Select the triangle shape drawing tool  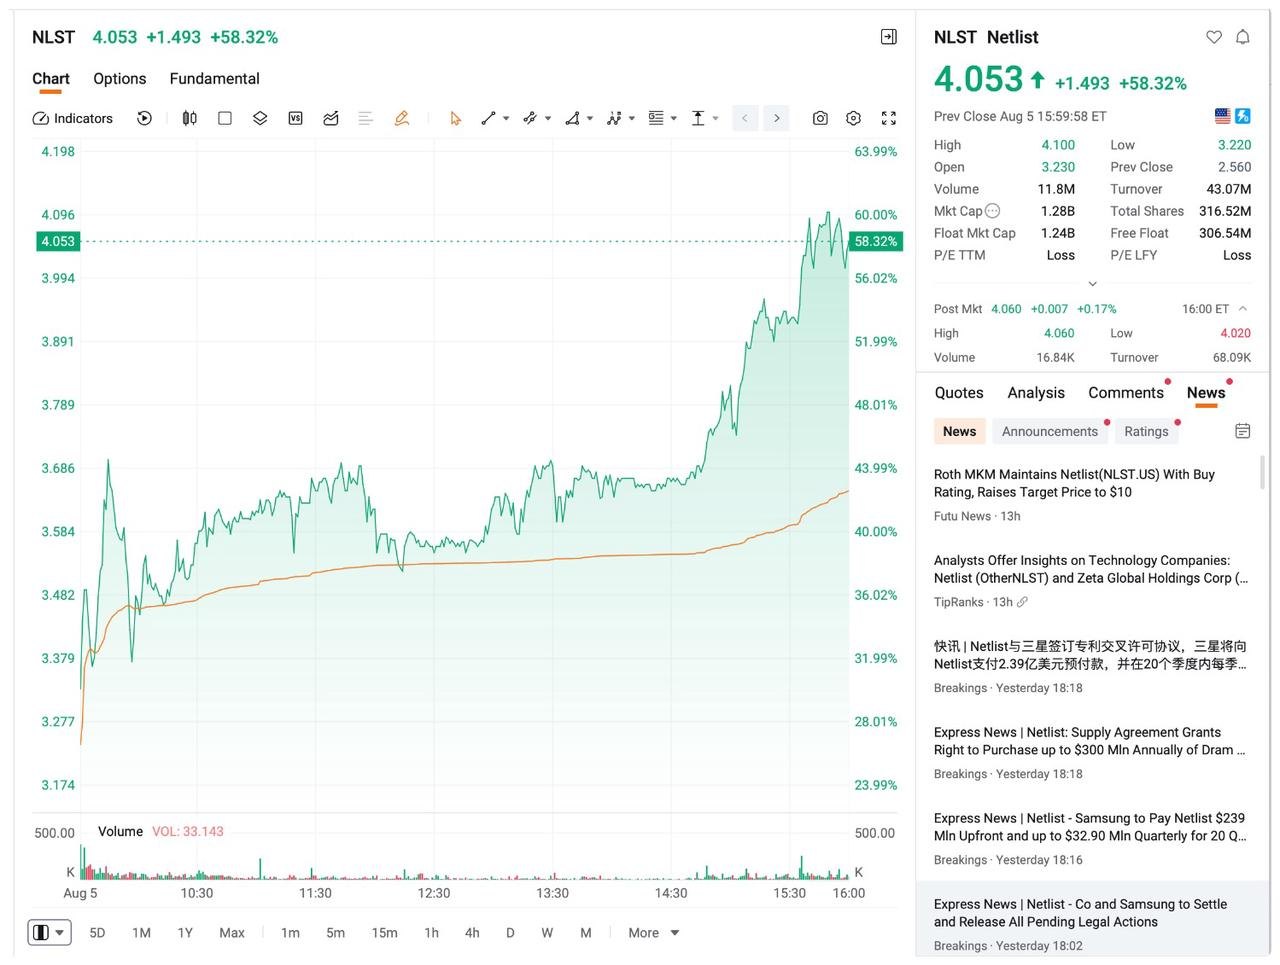click(572, 118)
